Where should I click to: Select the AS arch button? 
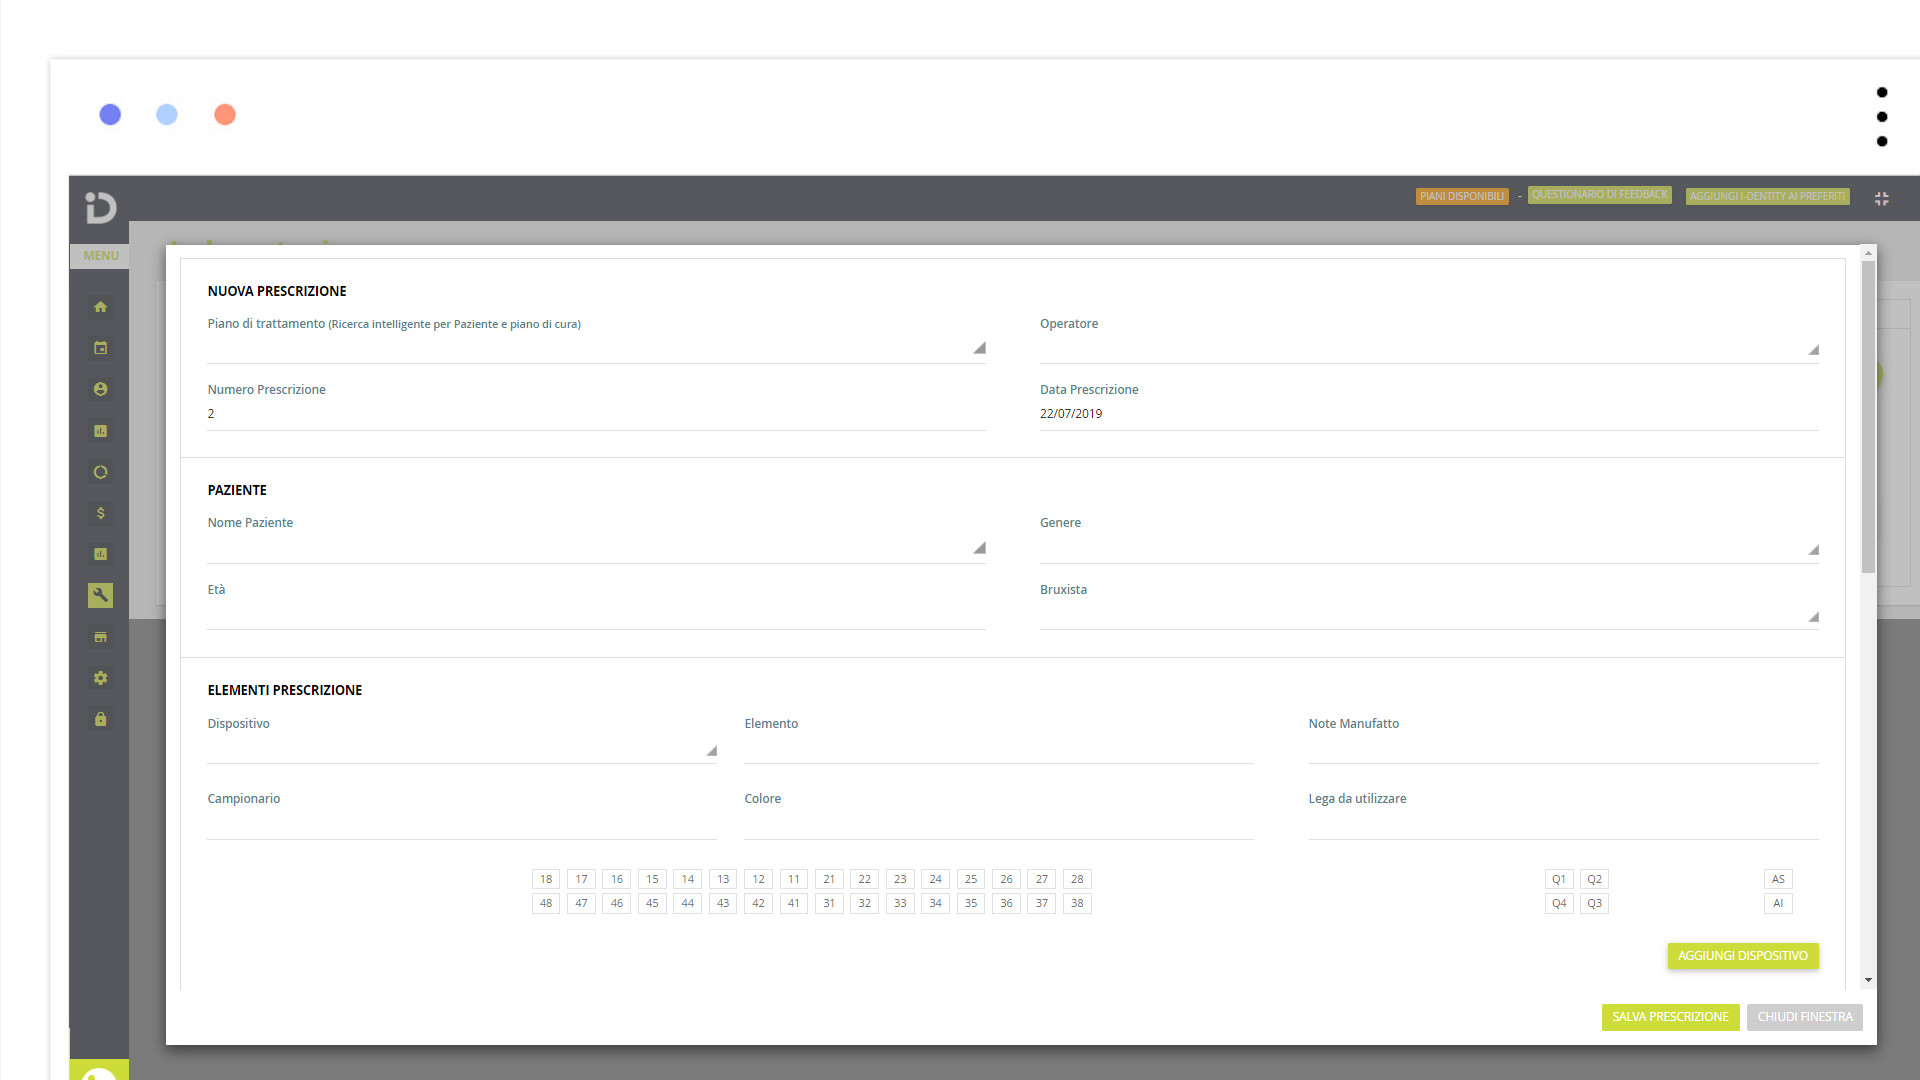coord(1778,880)
